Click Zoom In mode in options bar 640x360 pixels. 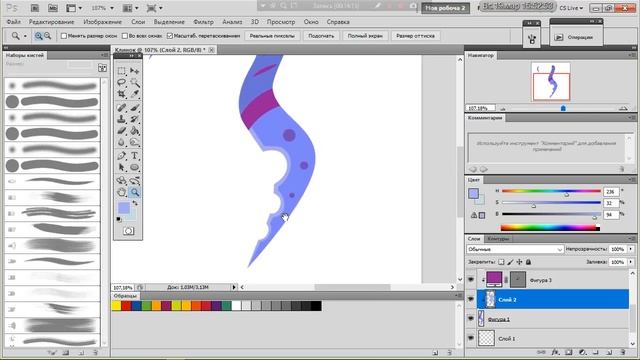point(38,36)
